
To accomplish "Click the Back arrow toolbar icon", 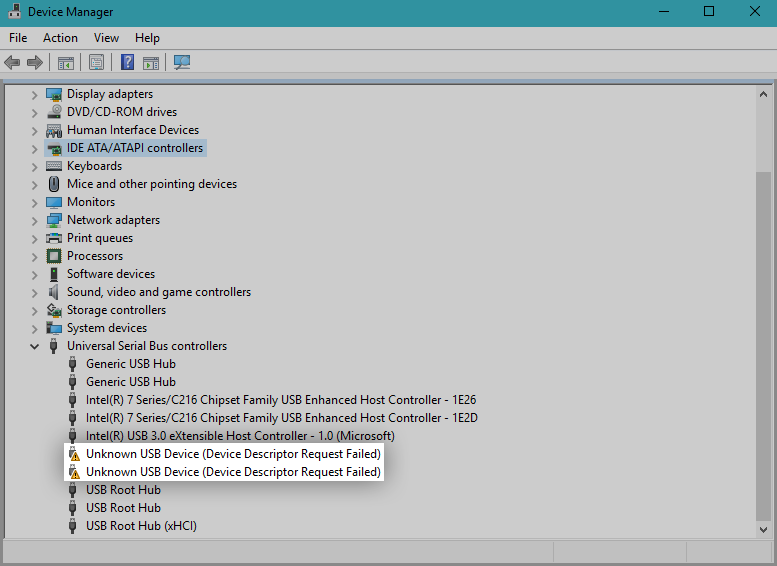I will point(12,62).
